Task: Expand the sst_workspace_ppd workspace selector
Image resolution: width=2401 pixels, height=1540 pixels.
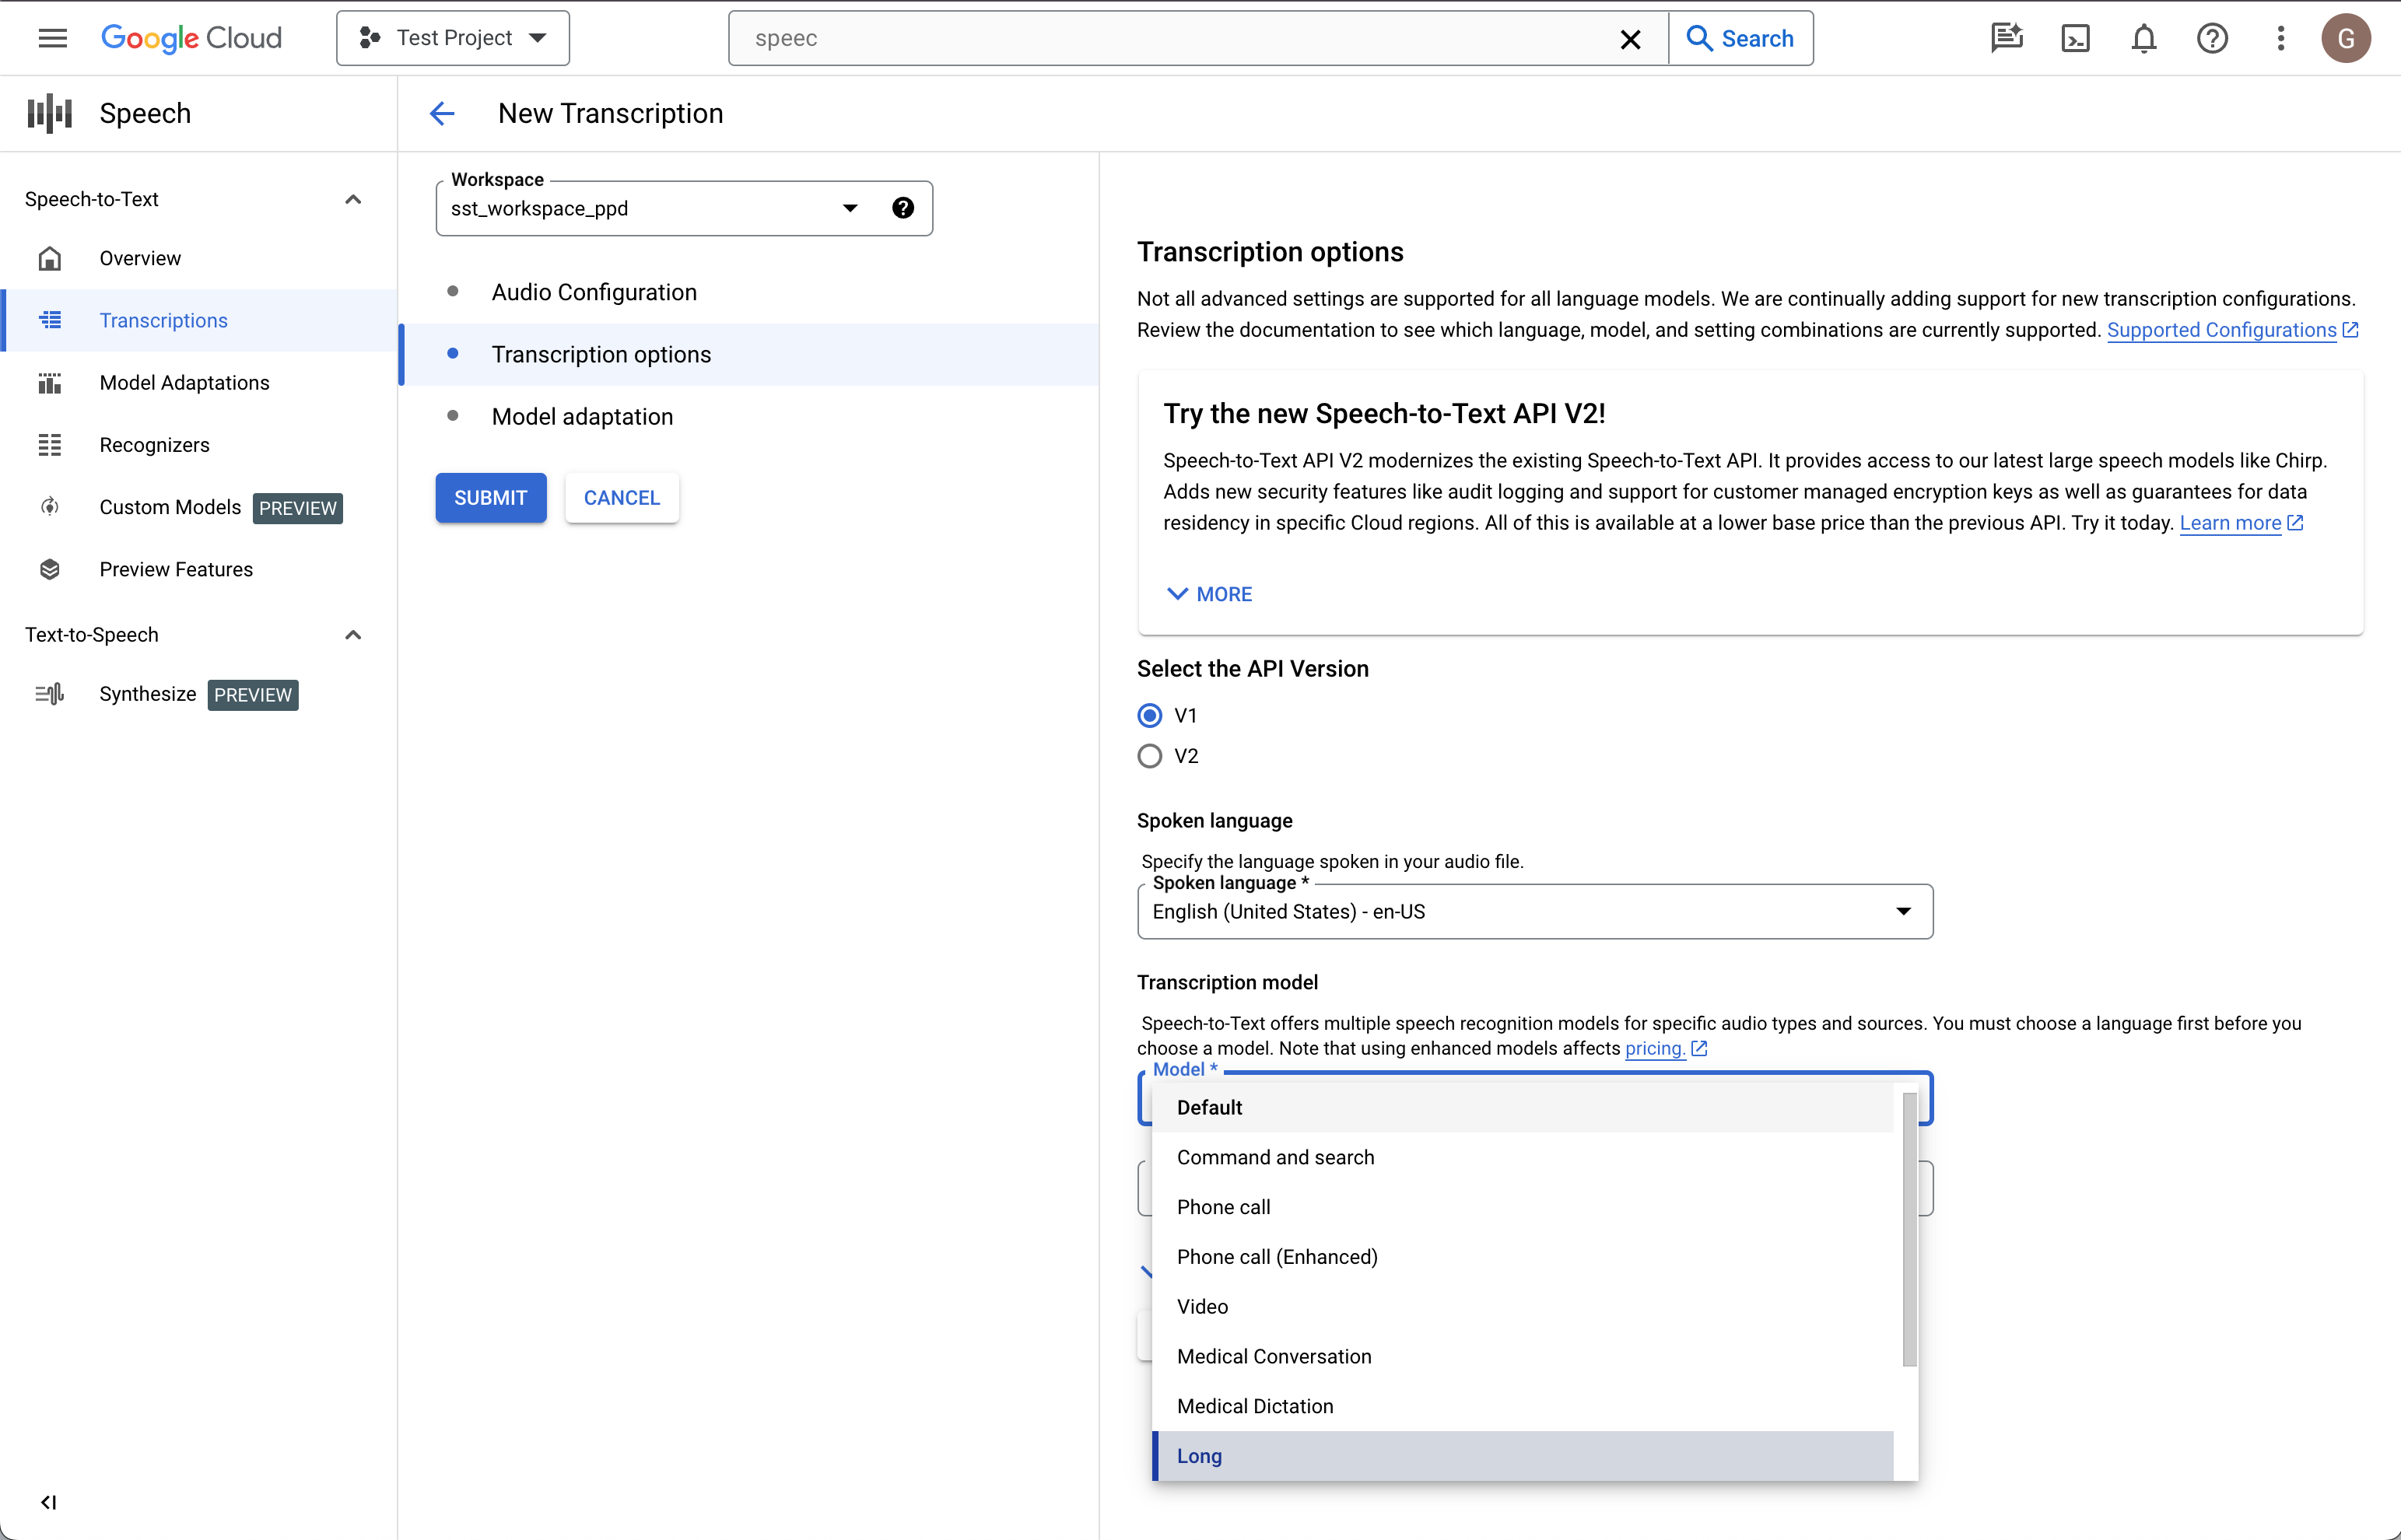Action: [x=850, y=207]
